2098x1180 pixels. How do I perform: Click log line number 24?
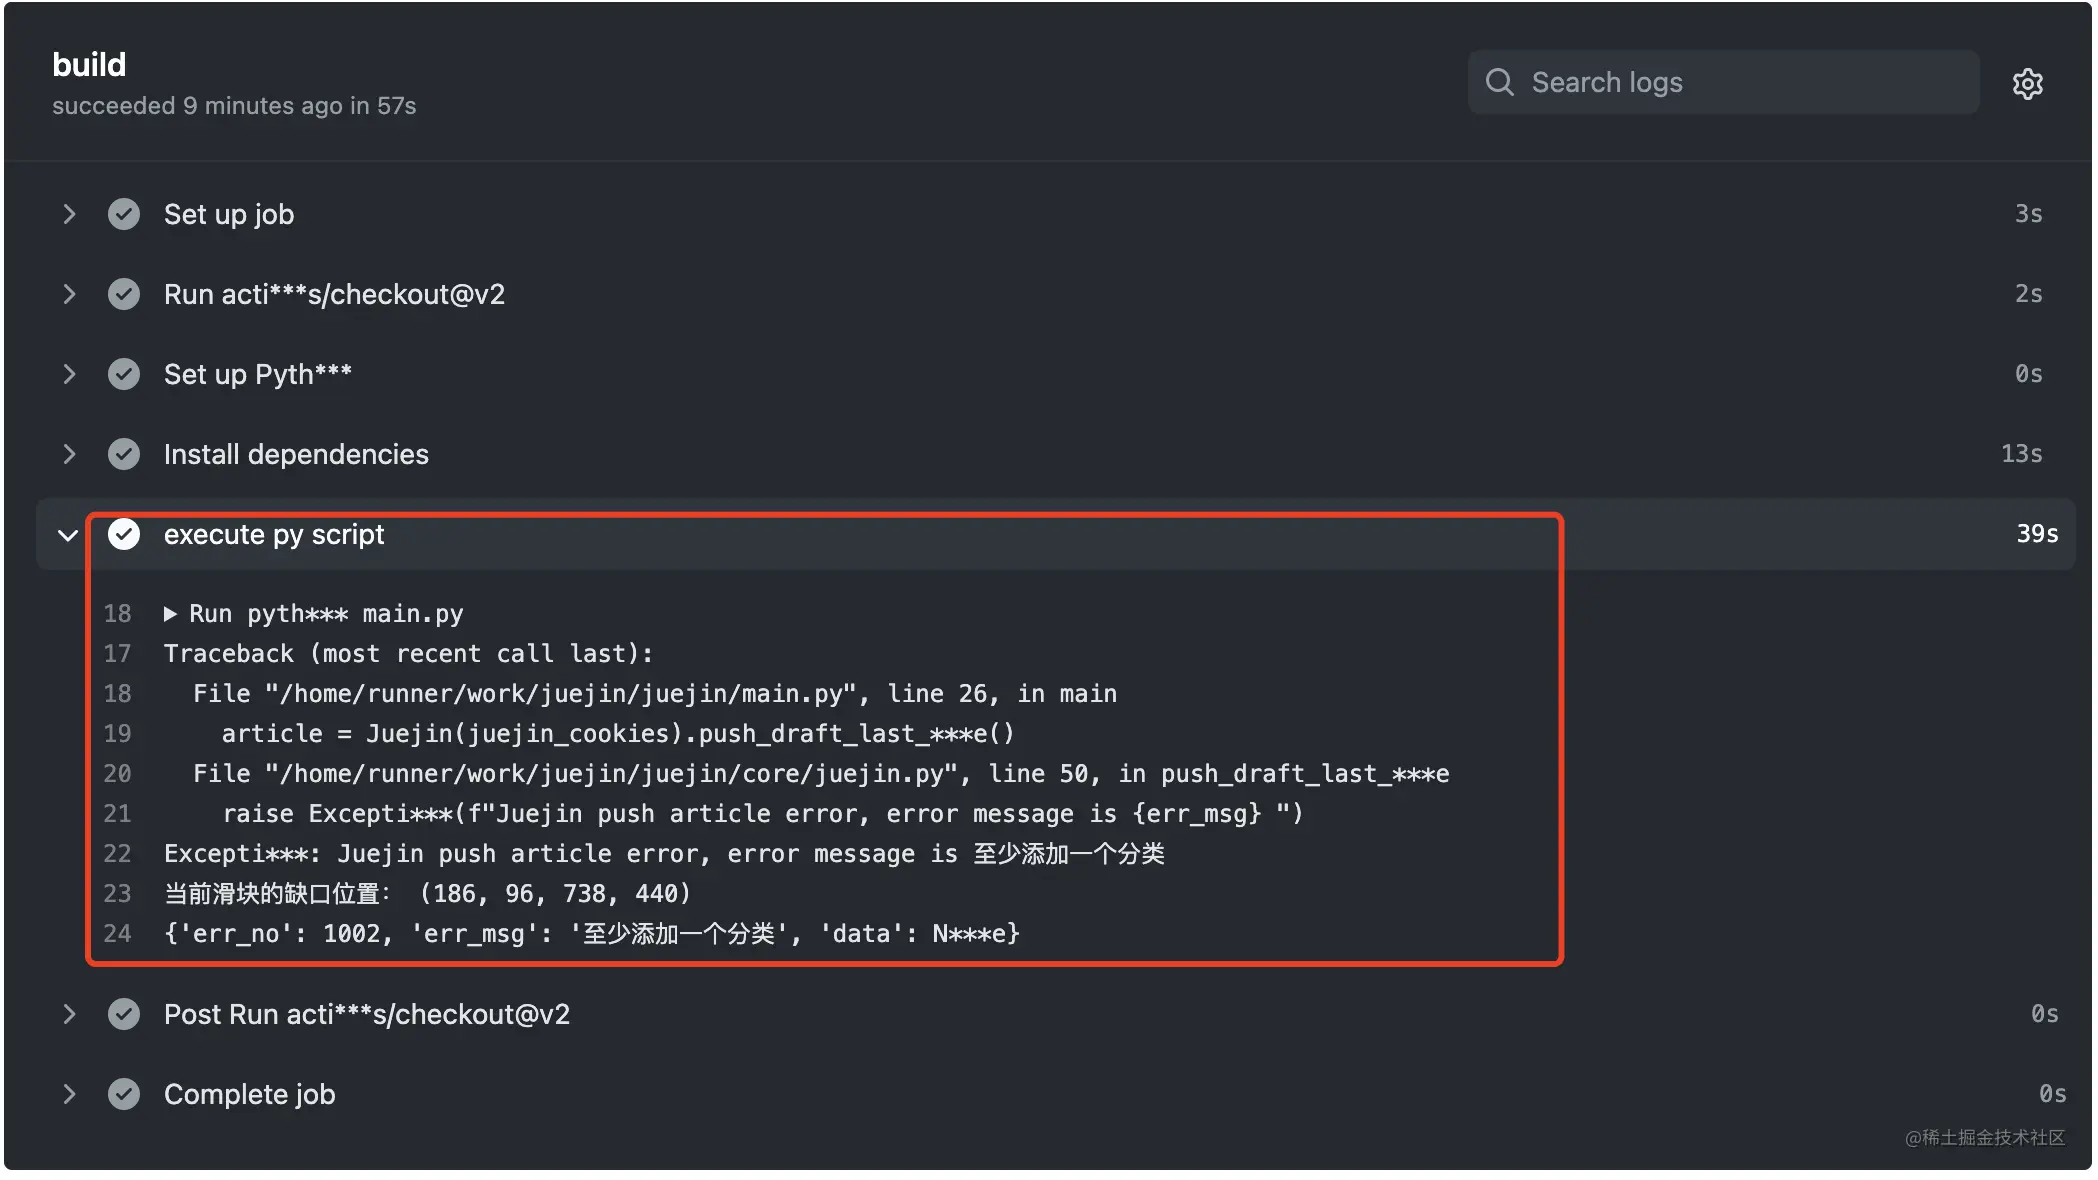coord(117,934)
